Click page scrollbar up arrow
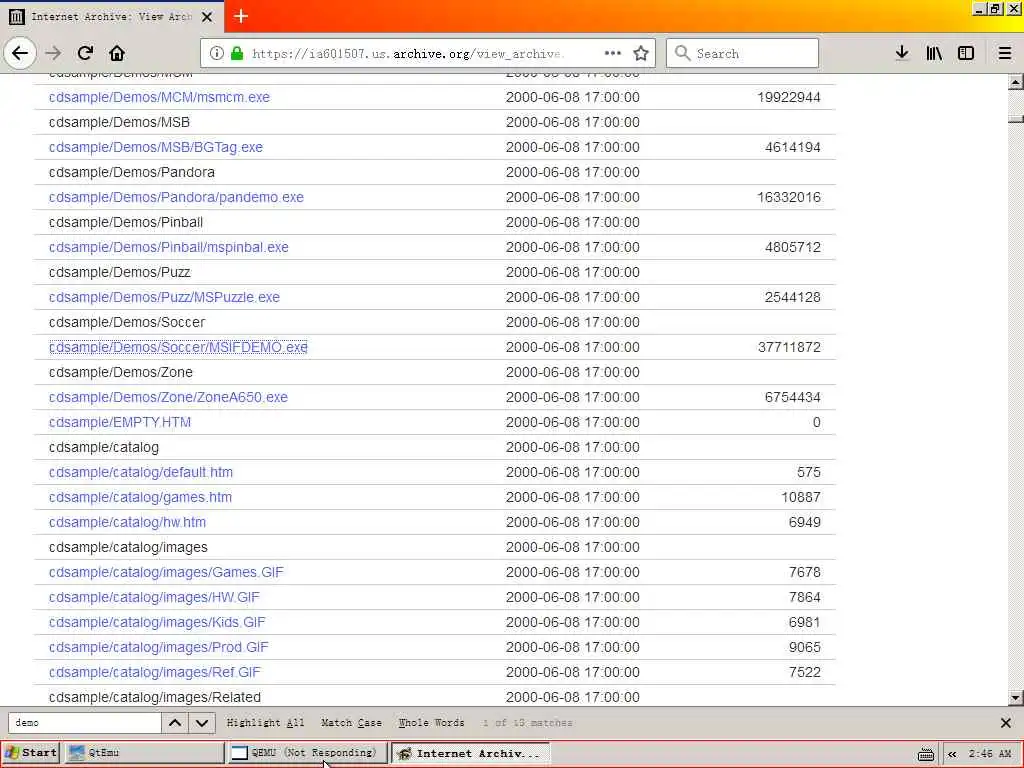1024x768 pixels. point(1015,82)
